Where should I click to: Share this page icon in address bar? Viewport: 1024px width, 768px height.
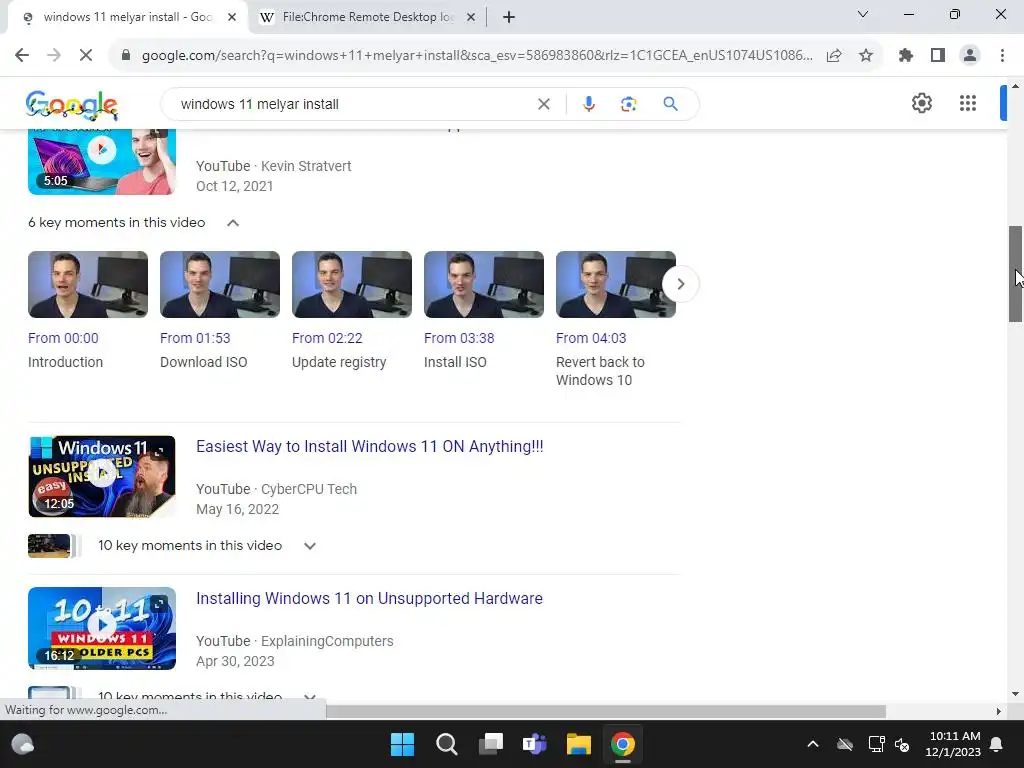834,56
